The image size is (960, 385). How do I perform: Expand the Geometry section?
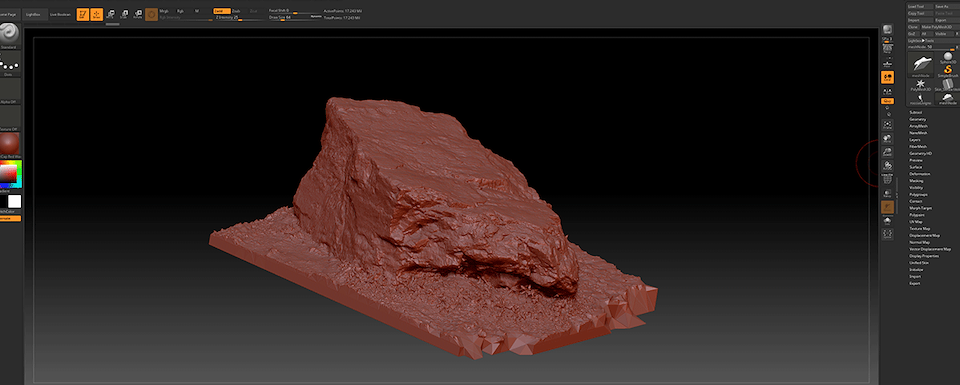(x=918, y=119)
